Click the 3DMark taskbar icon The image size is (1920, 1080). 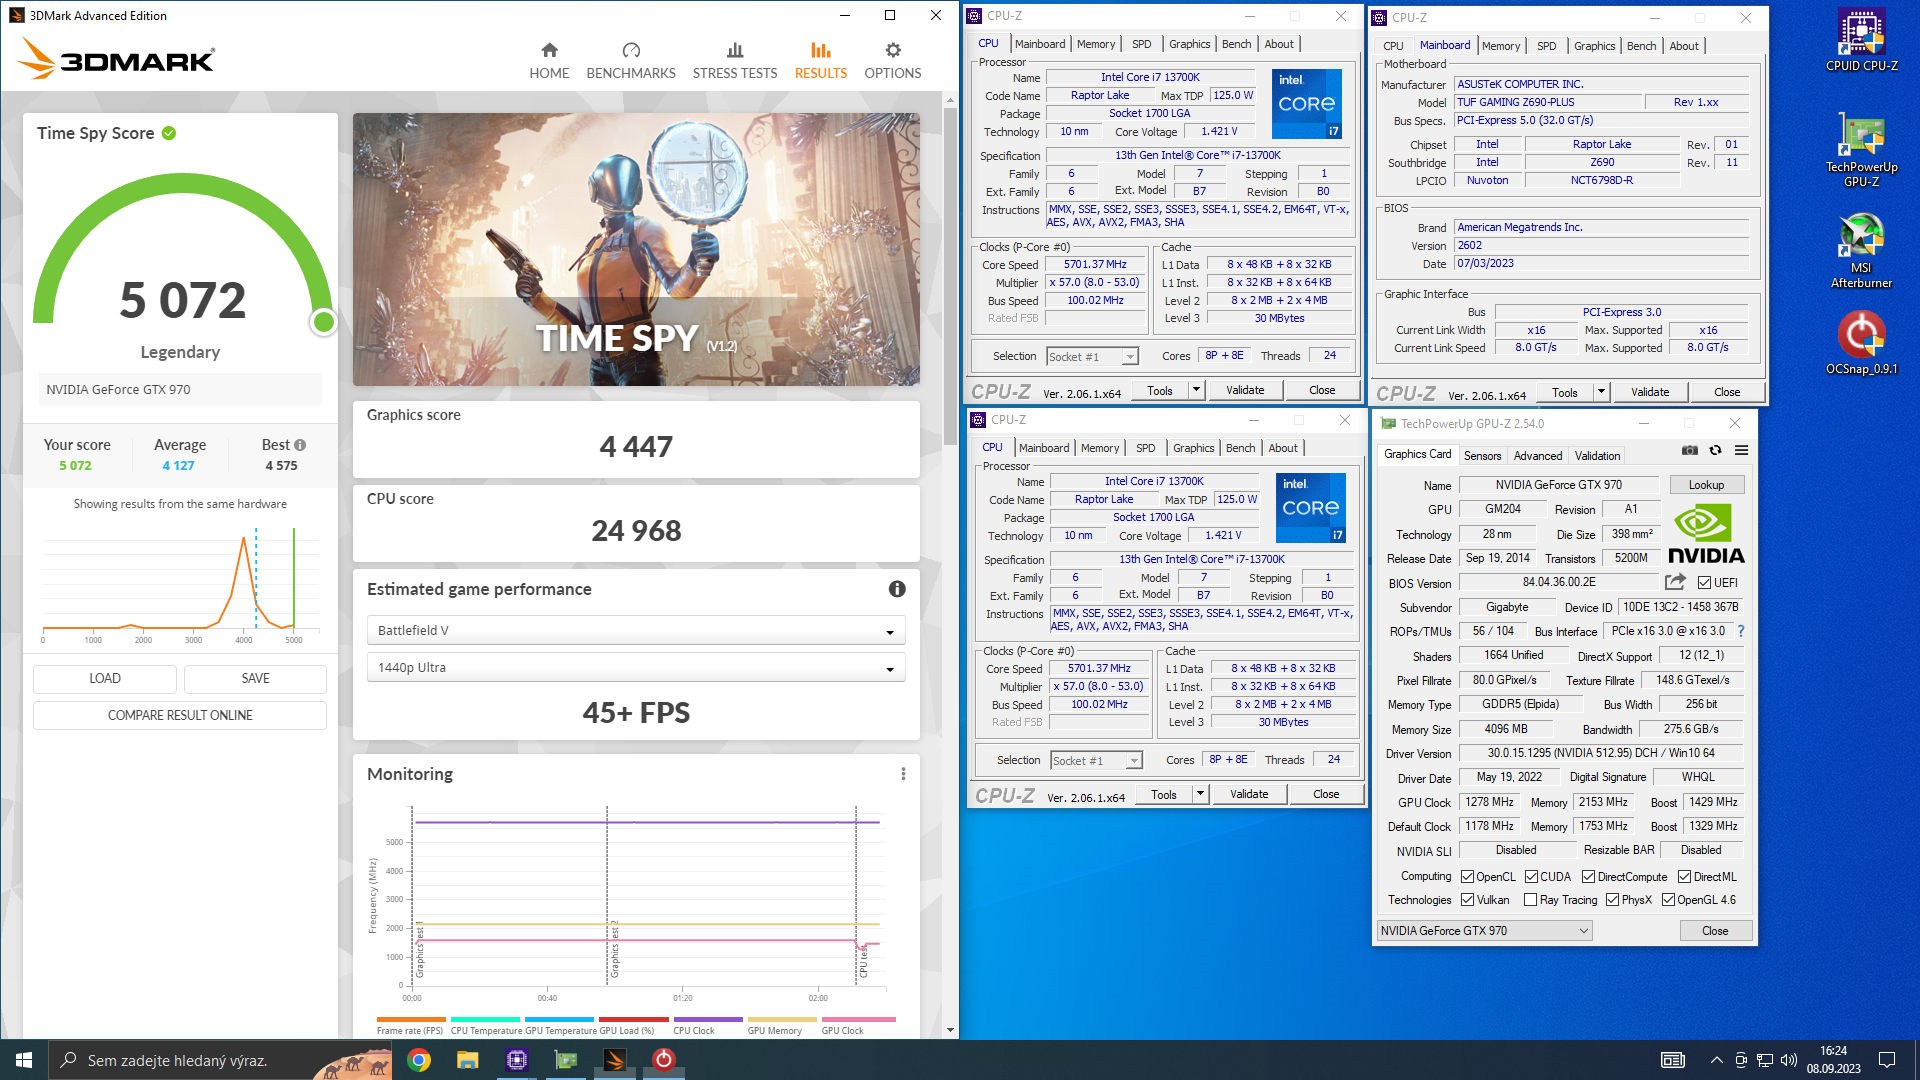[x=615, y=1060]
